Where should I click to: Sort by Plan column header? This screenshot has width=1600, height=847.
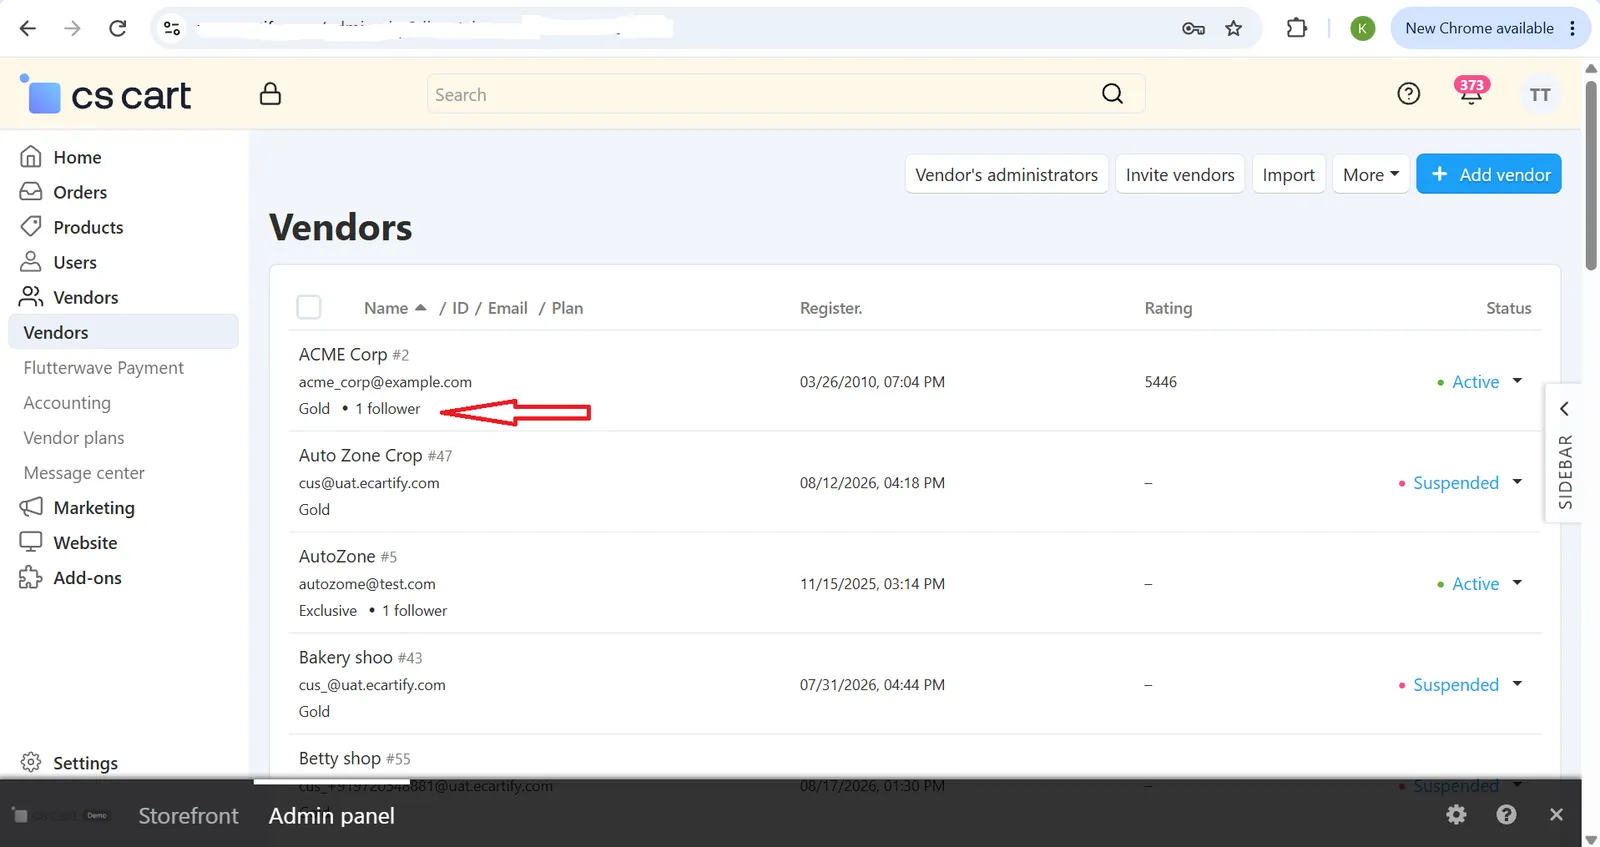pos(567,308)
